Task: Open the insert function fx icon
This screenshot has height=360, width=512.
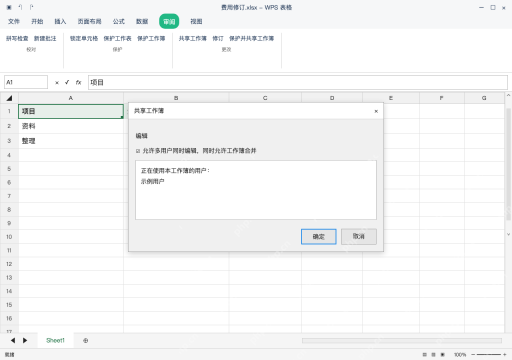Action: coord(78,82)
